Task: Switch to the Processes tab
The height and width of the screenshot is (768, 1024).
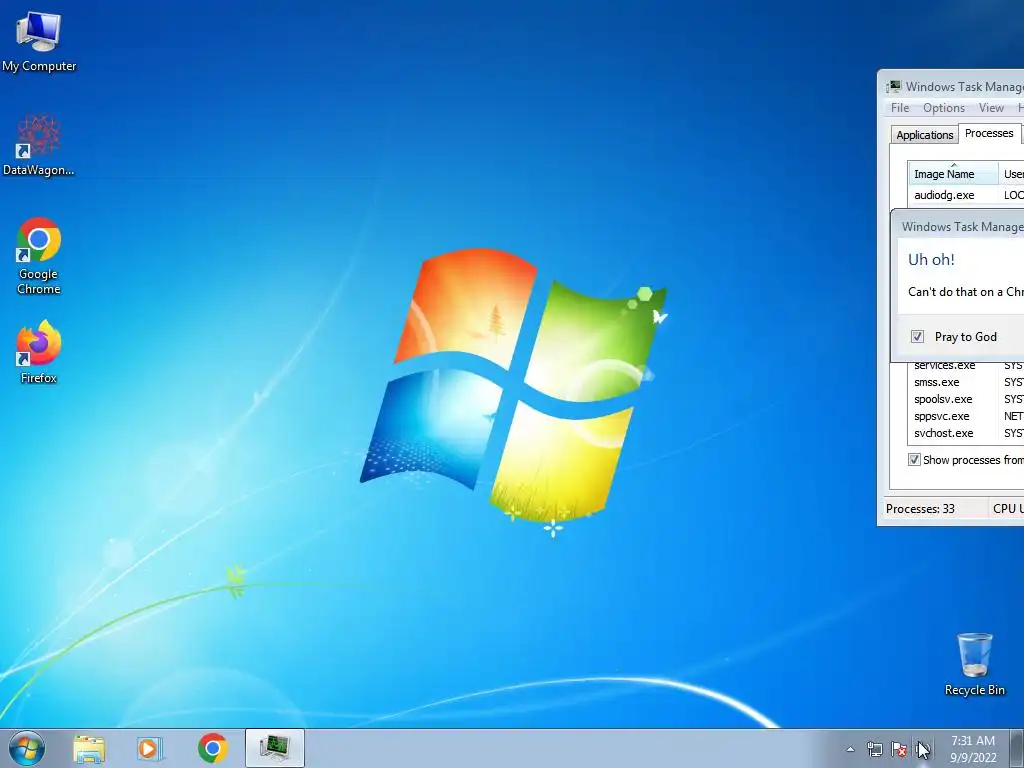Action: pyautogui.click(x=989, y=133)
